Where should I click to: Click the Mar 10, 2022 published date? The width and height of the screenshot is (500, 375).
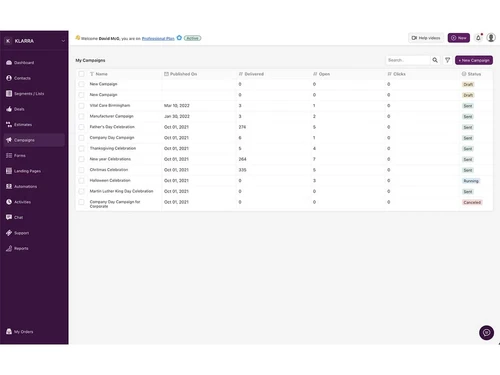pyautogui.click(x=177, y=105)
